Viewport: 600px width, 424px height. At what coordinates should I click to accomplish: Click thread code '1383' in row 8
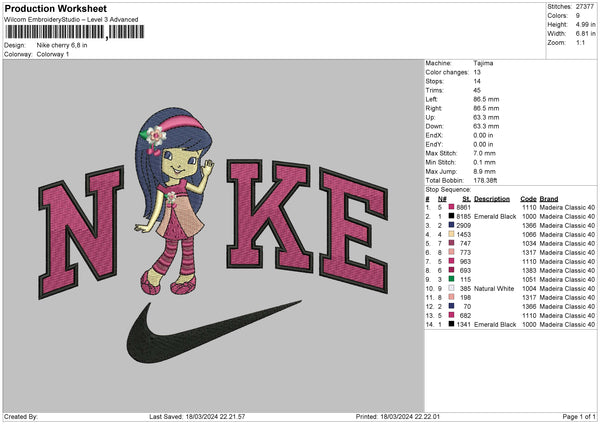coord(529,271)
